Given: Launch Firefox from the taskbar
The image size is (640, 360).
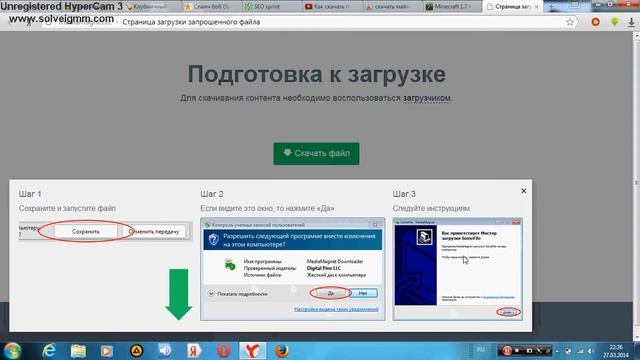Looking at the screenshot, I should click(281, 351).
